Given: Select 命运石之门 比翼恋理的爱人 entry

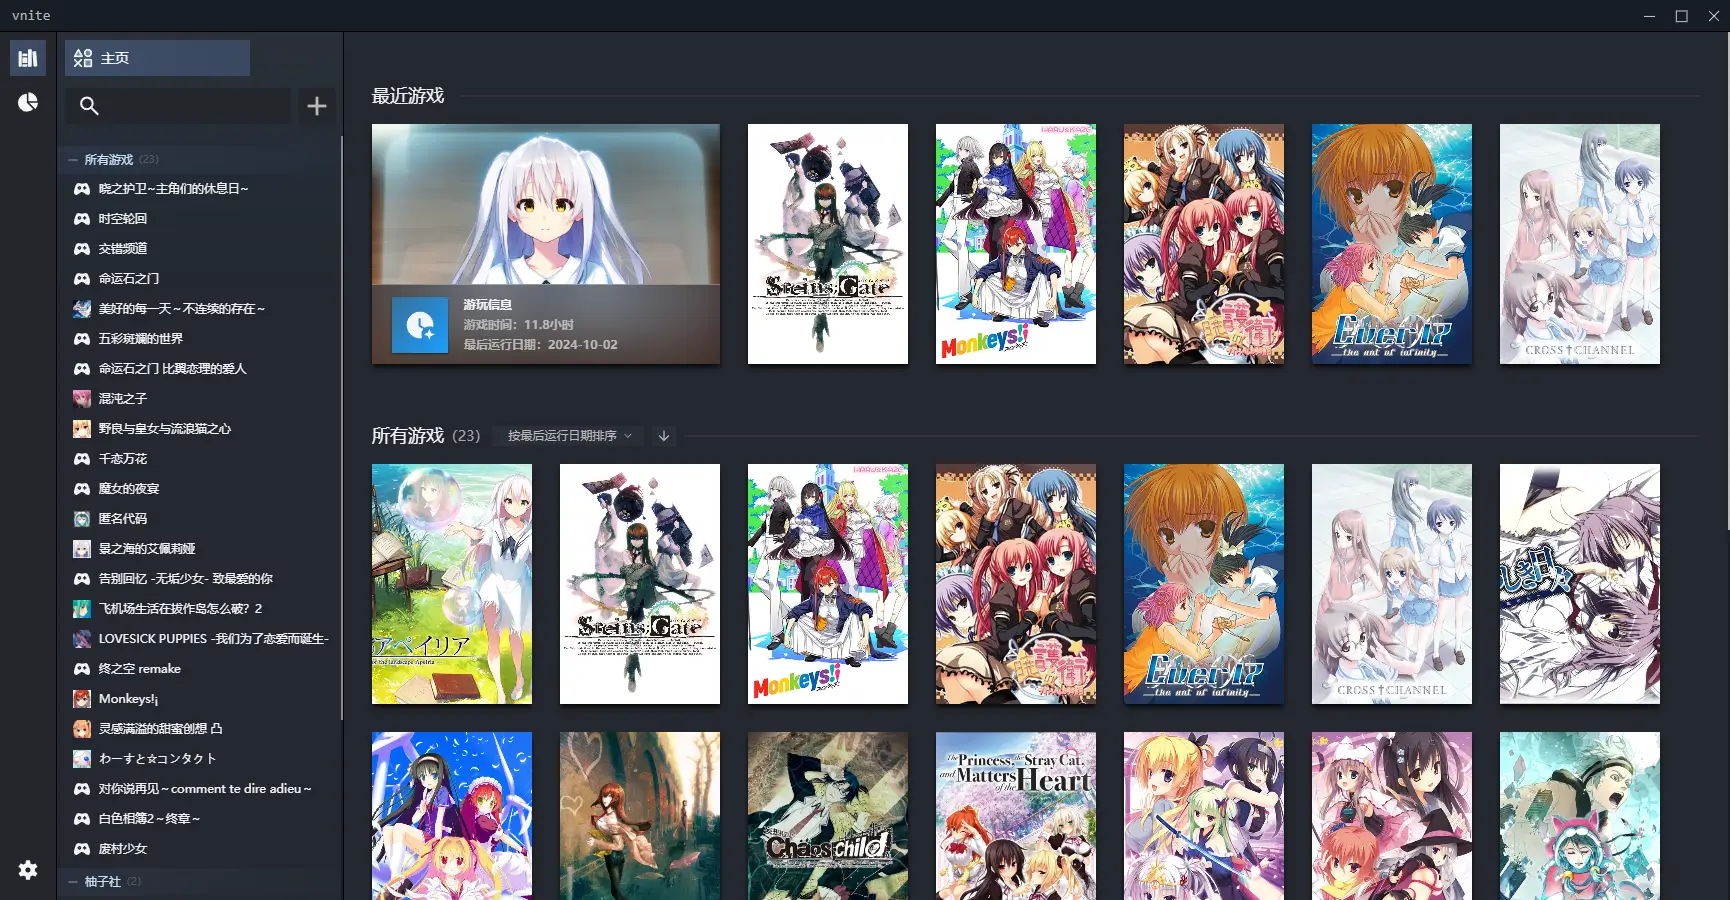Looking at the screenshot, I should (199, 369).
